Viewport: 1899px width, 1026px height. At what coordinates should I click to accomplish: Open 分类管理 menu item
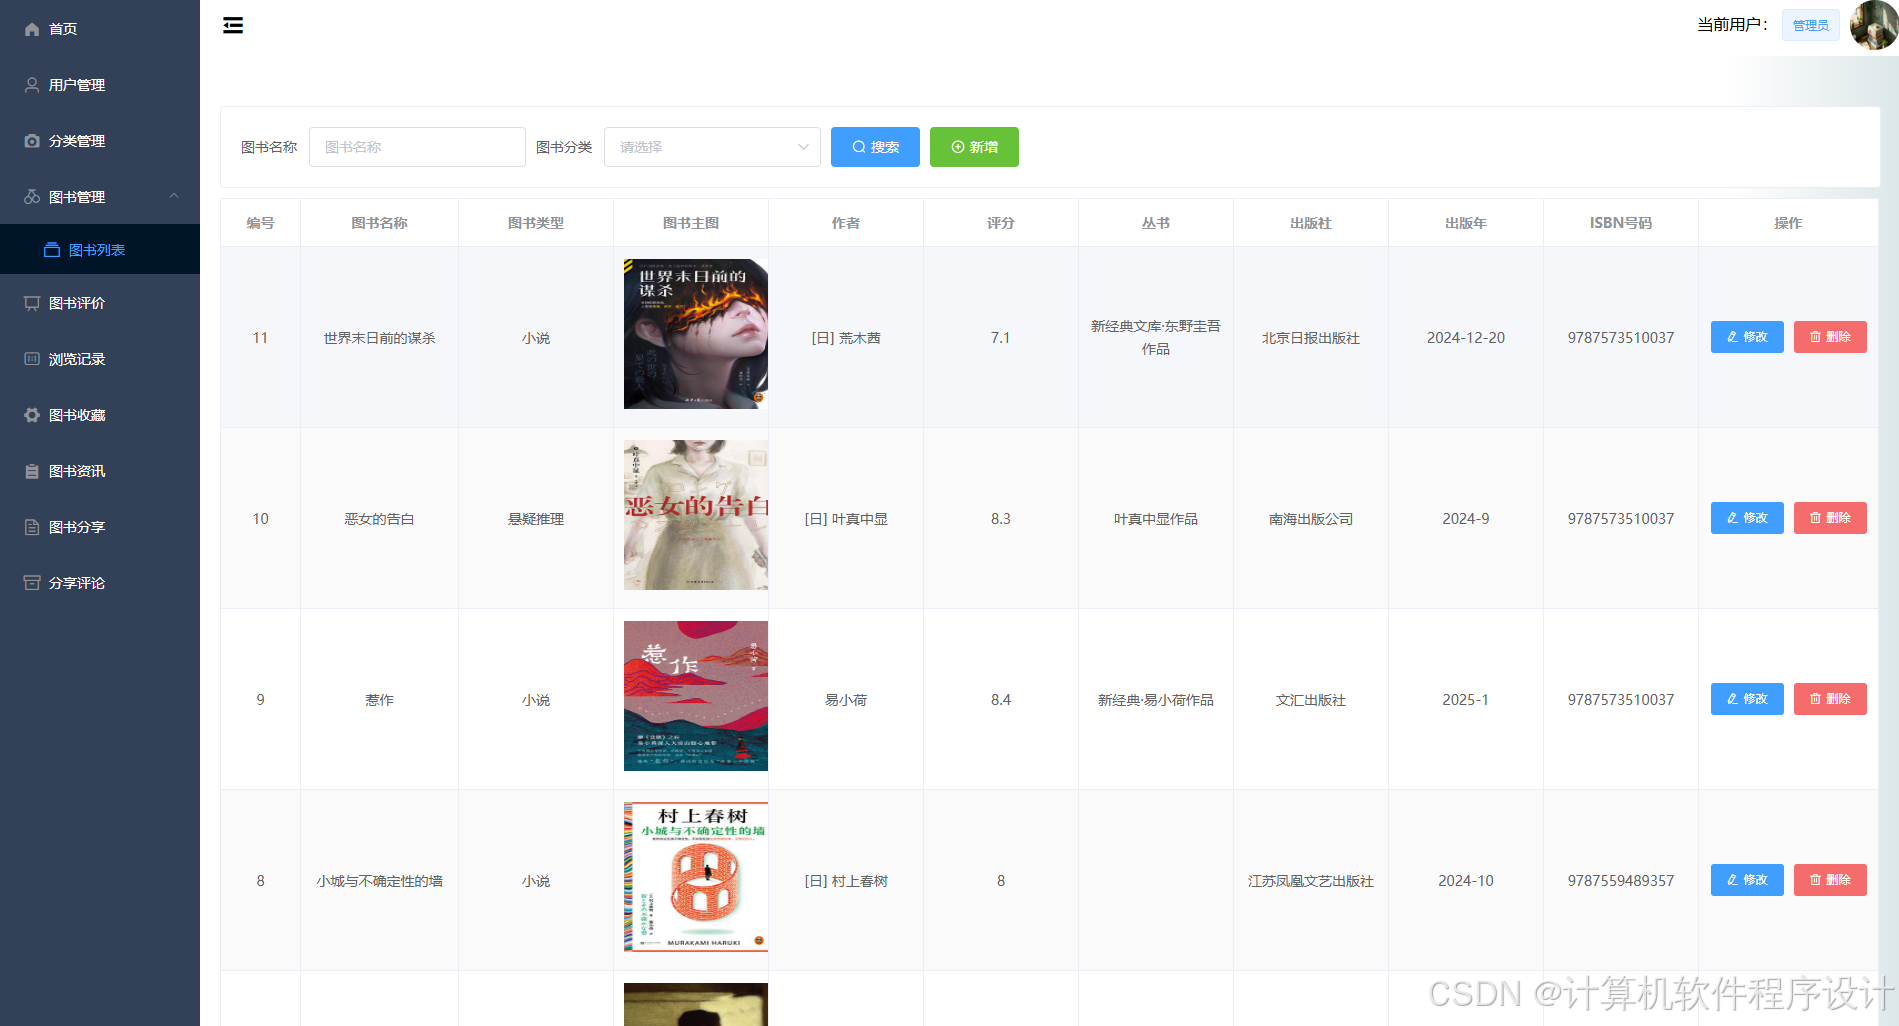tap(100, 141)
